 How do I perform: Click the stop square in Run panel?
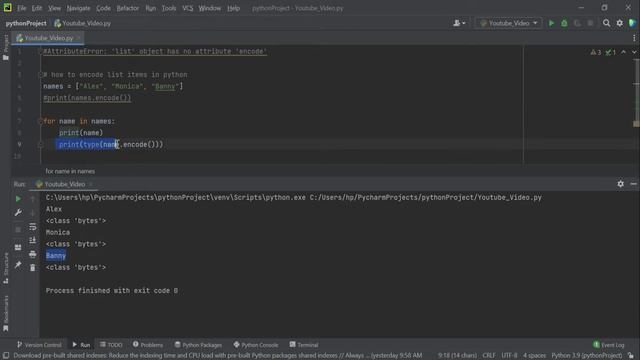[18, 230]
